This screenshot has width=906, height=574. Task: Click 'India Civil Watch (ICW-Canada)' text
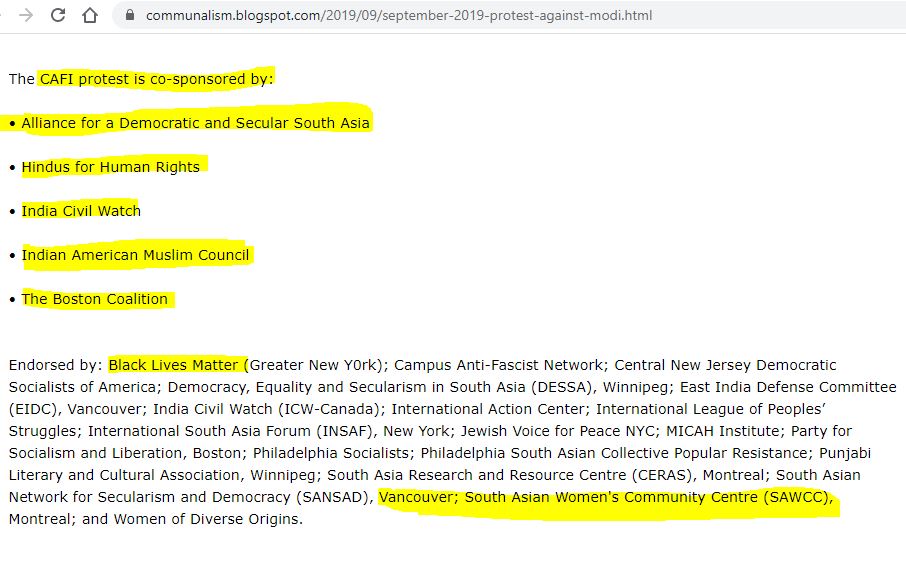click(266, 409)
